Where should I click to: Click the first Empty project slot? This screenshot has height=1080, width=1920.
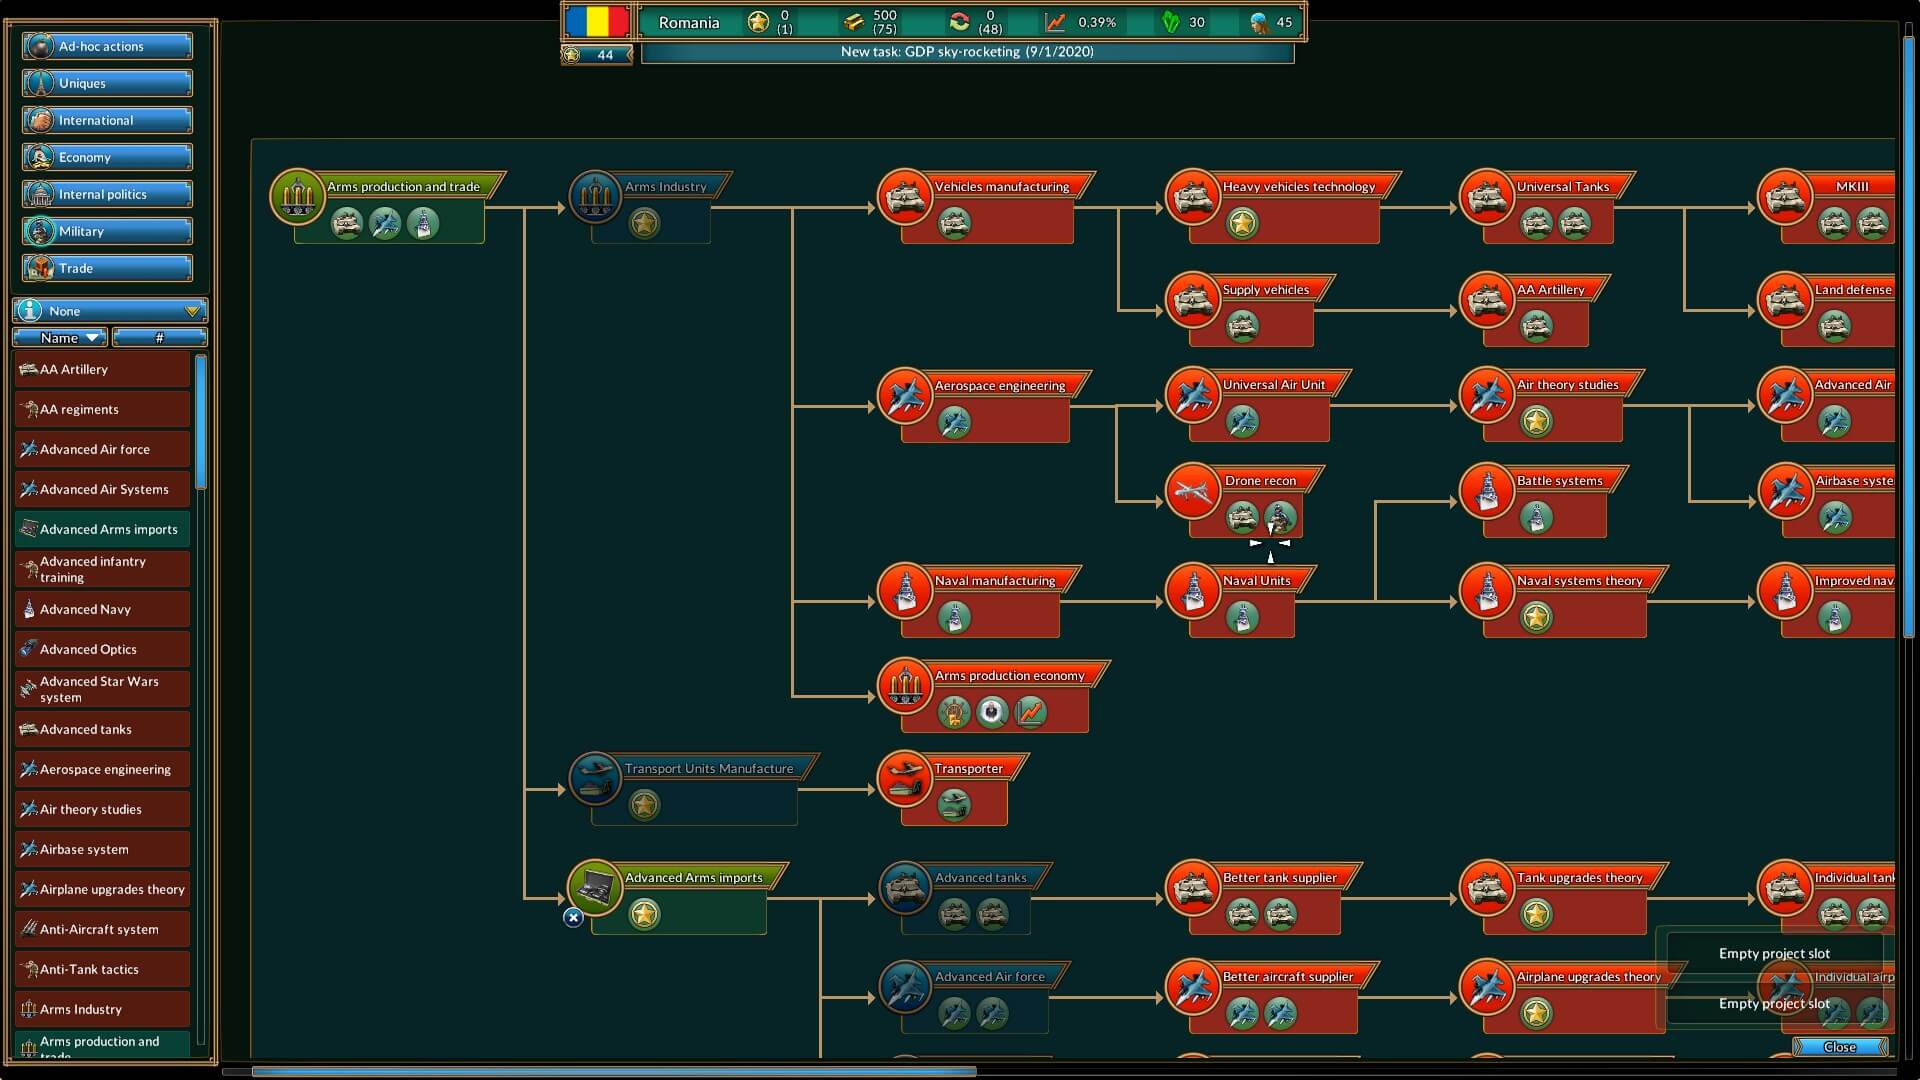click(1773, 953)
